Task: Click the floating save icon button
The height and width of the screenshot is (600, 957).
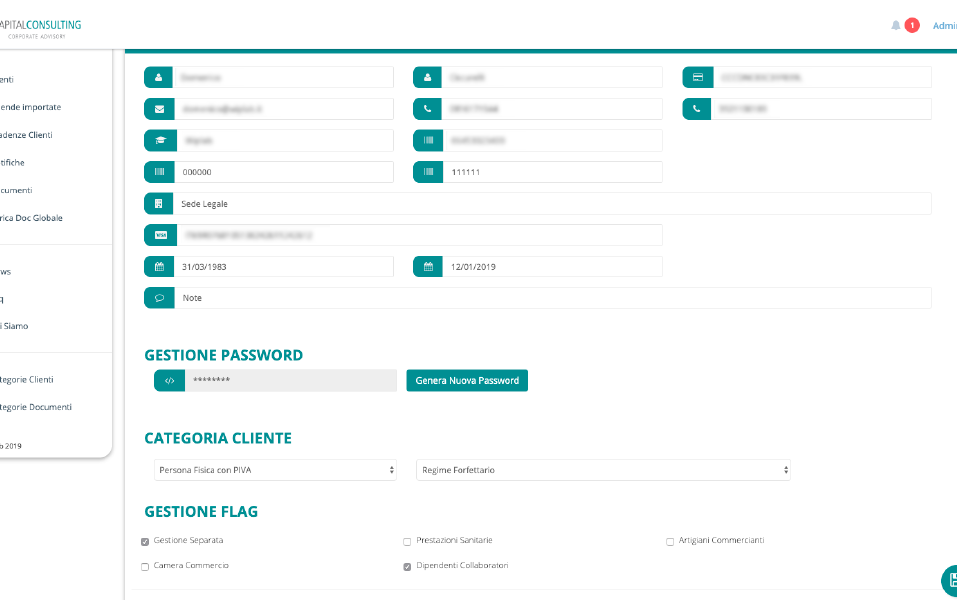Action: (x=948, y=581)
